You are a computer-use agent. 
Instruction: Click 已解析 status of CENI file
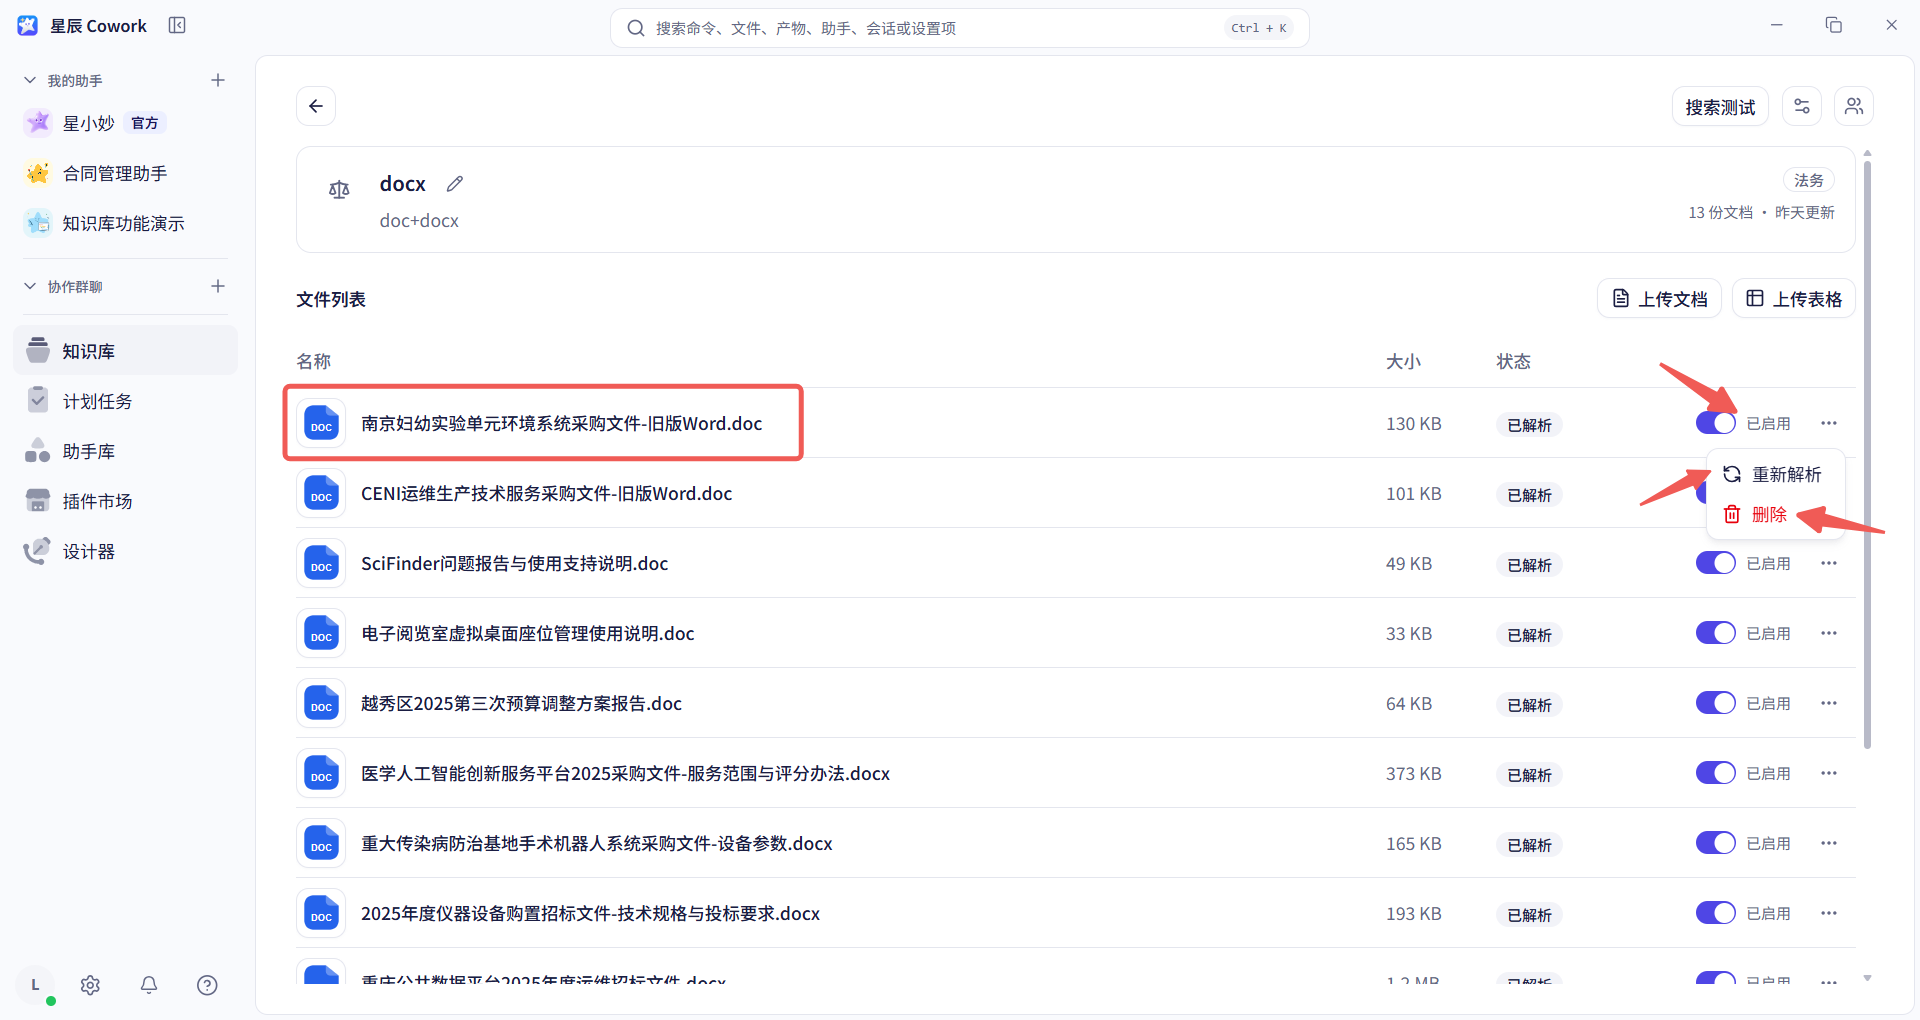click(x=1529, y=495)
